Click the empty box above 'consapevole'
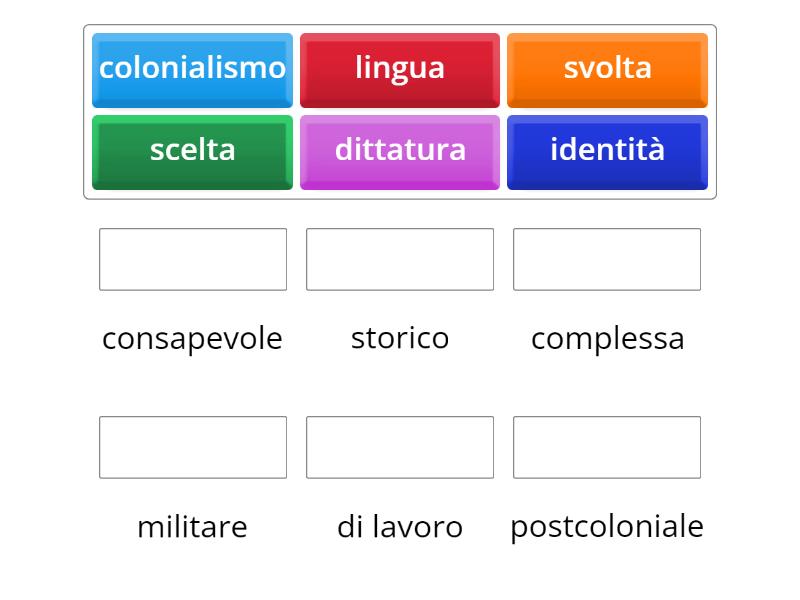The height and width of the screenshot is (600, 800). coord(193,259)
